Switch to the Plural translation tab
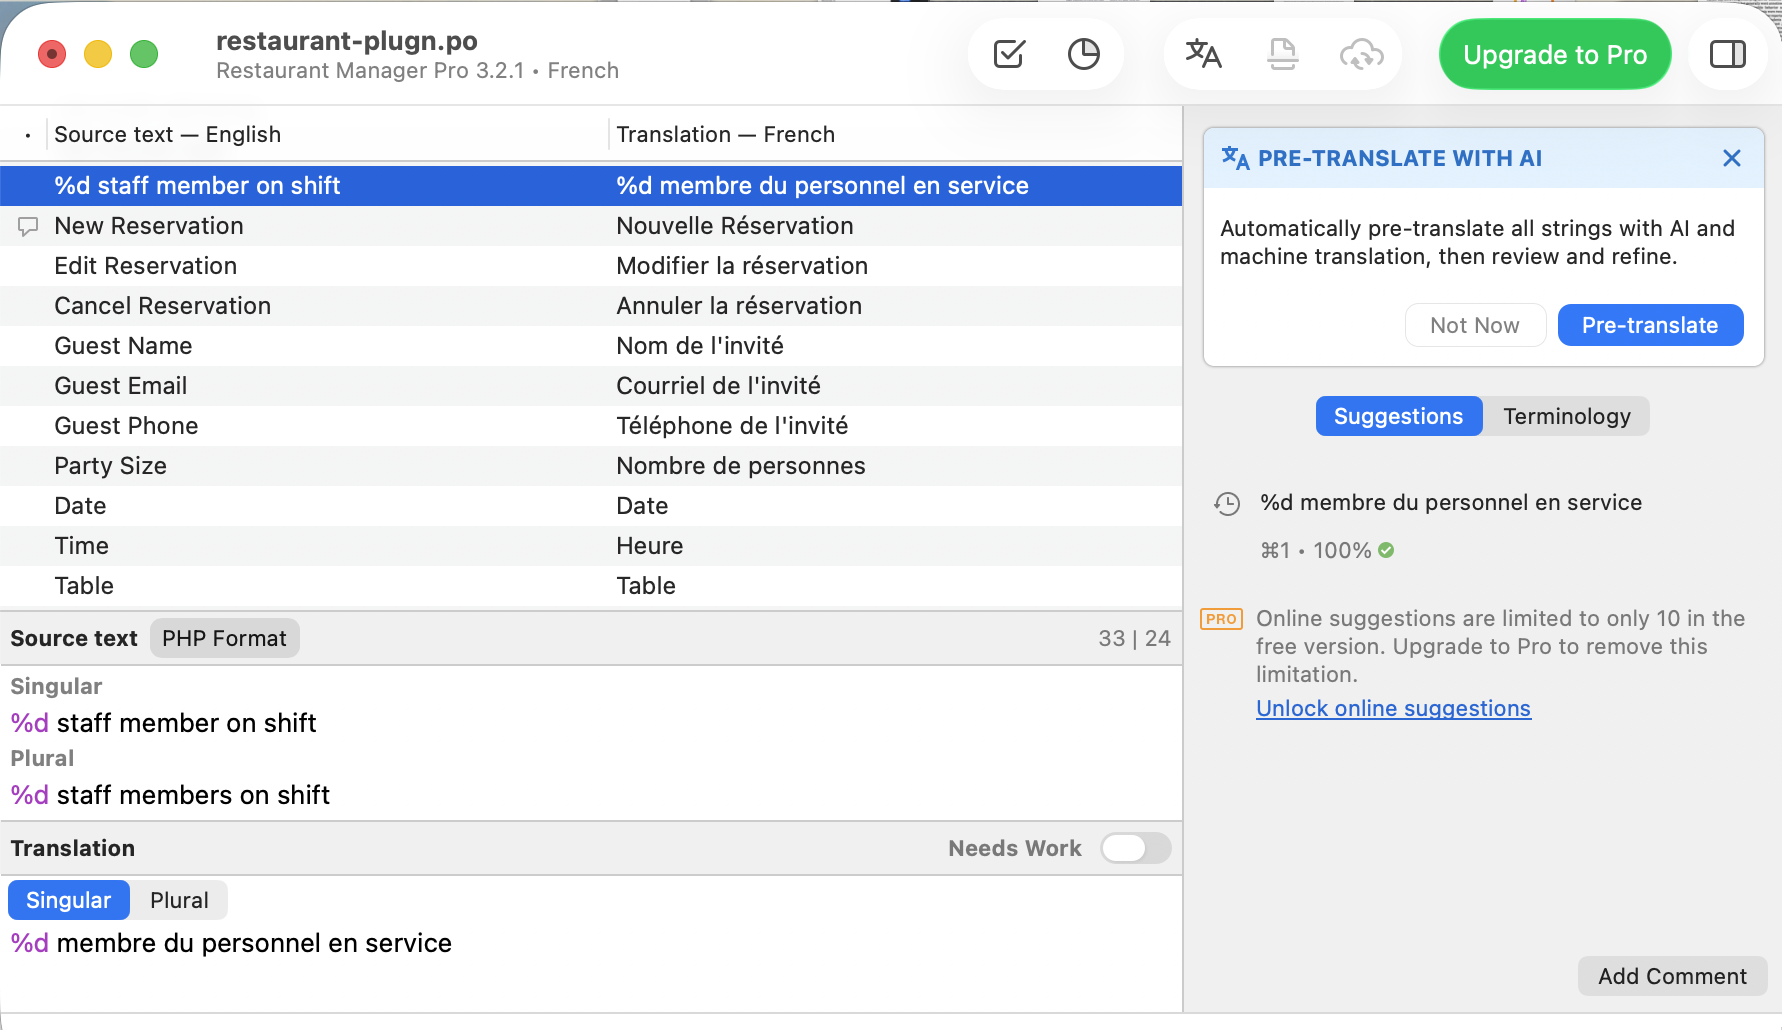Viewport: 1782px width, 1030px height. pyautogui.click(x=179, y=900)
